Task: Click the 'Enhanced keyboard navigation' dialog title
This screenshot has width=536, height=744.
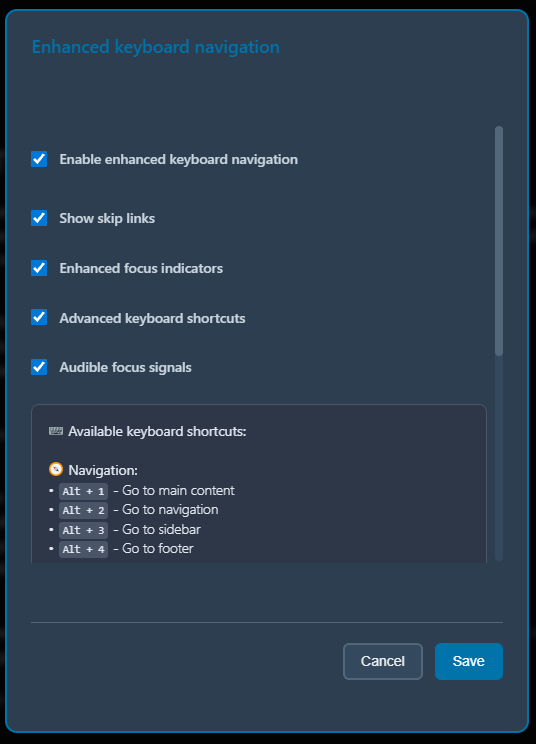Action: tap(156, 47)
